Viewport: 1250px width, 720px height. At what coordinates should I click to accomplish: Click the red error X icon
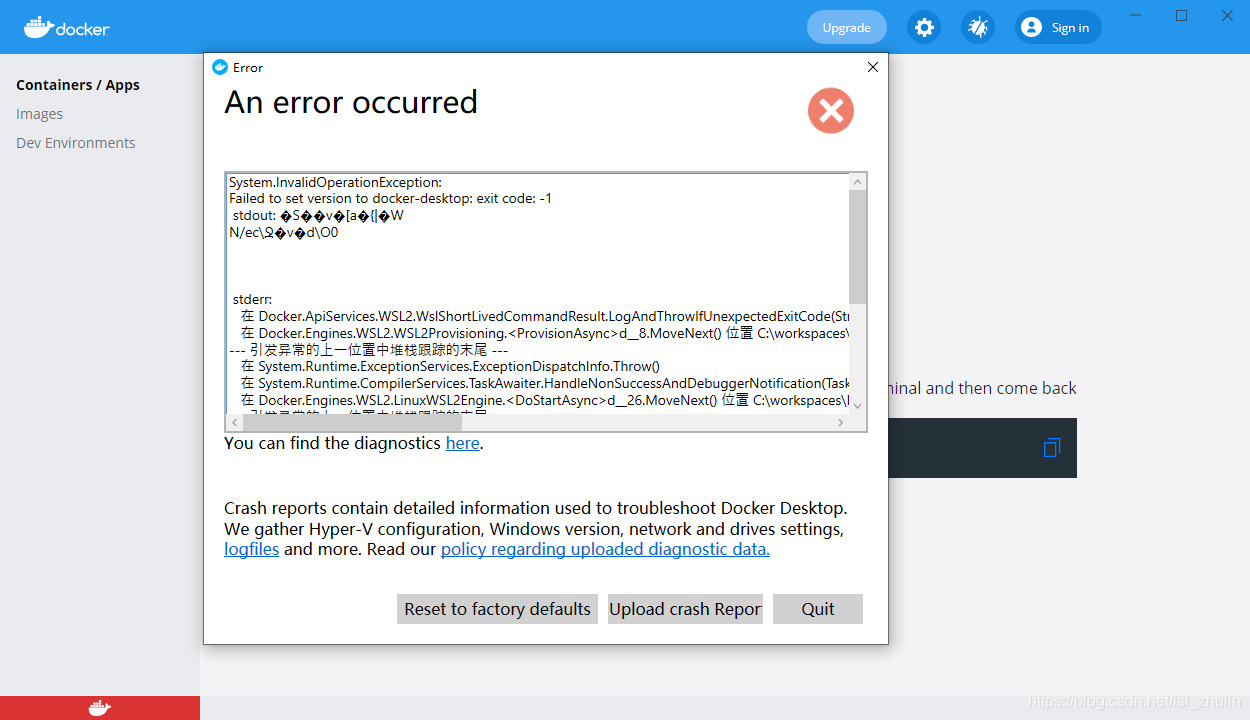pos(831,111)
